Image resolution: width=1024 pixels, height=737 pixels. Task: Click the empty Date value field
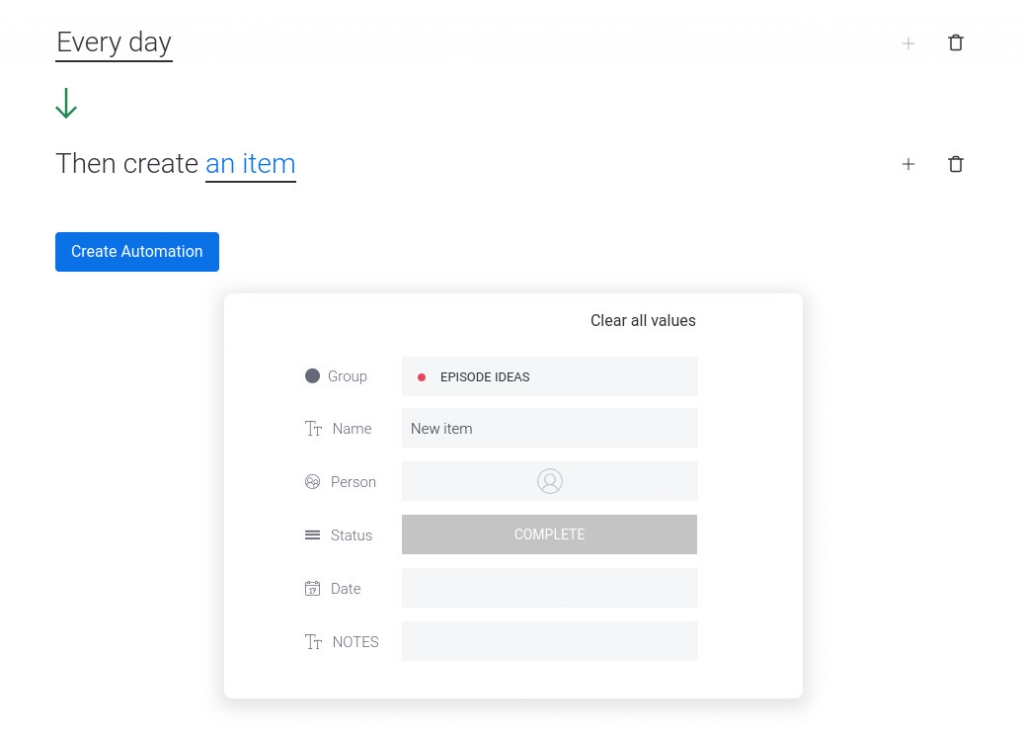(x=549, y=588)
